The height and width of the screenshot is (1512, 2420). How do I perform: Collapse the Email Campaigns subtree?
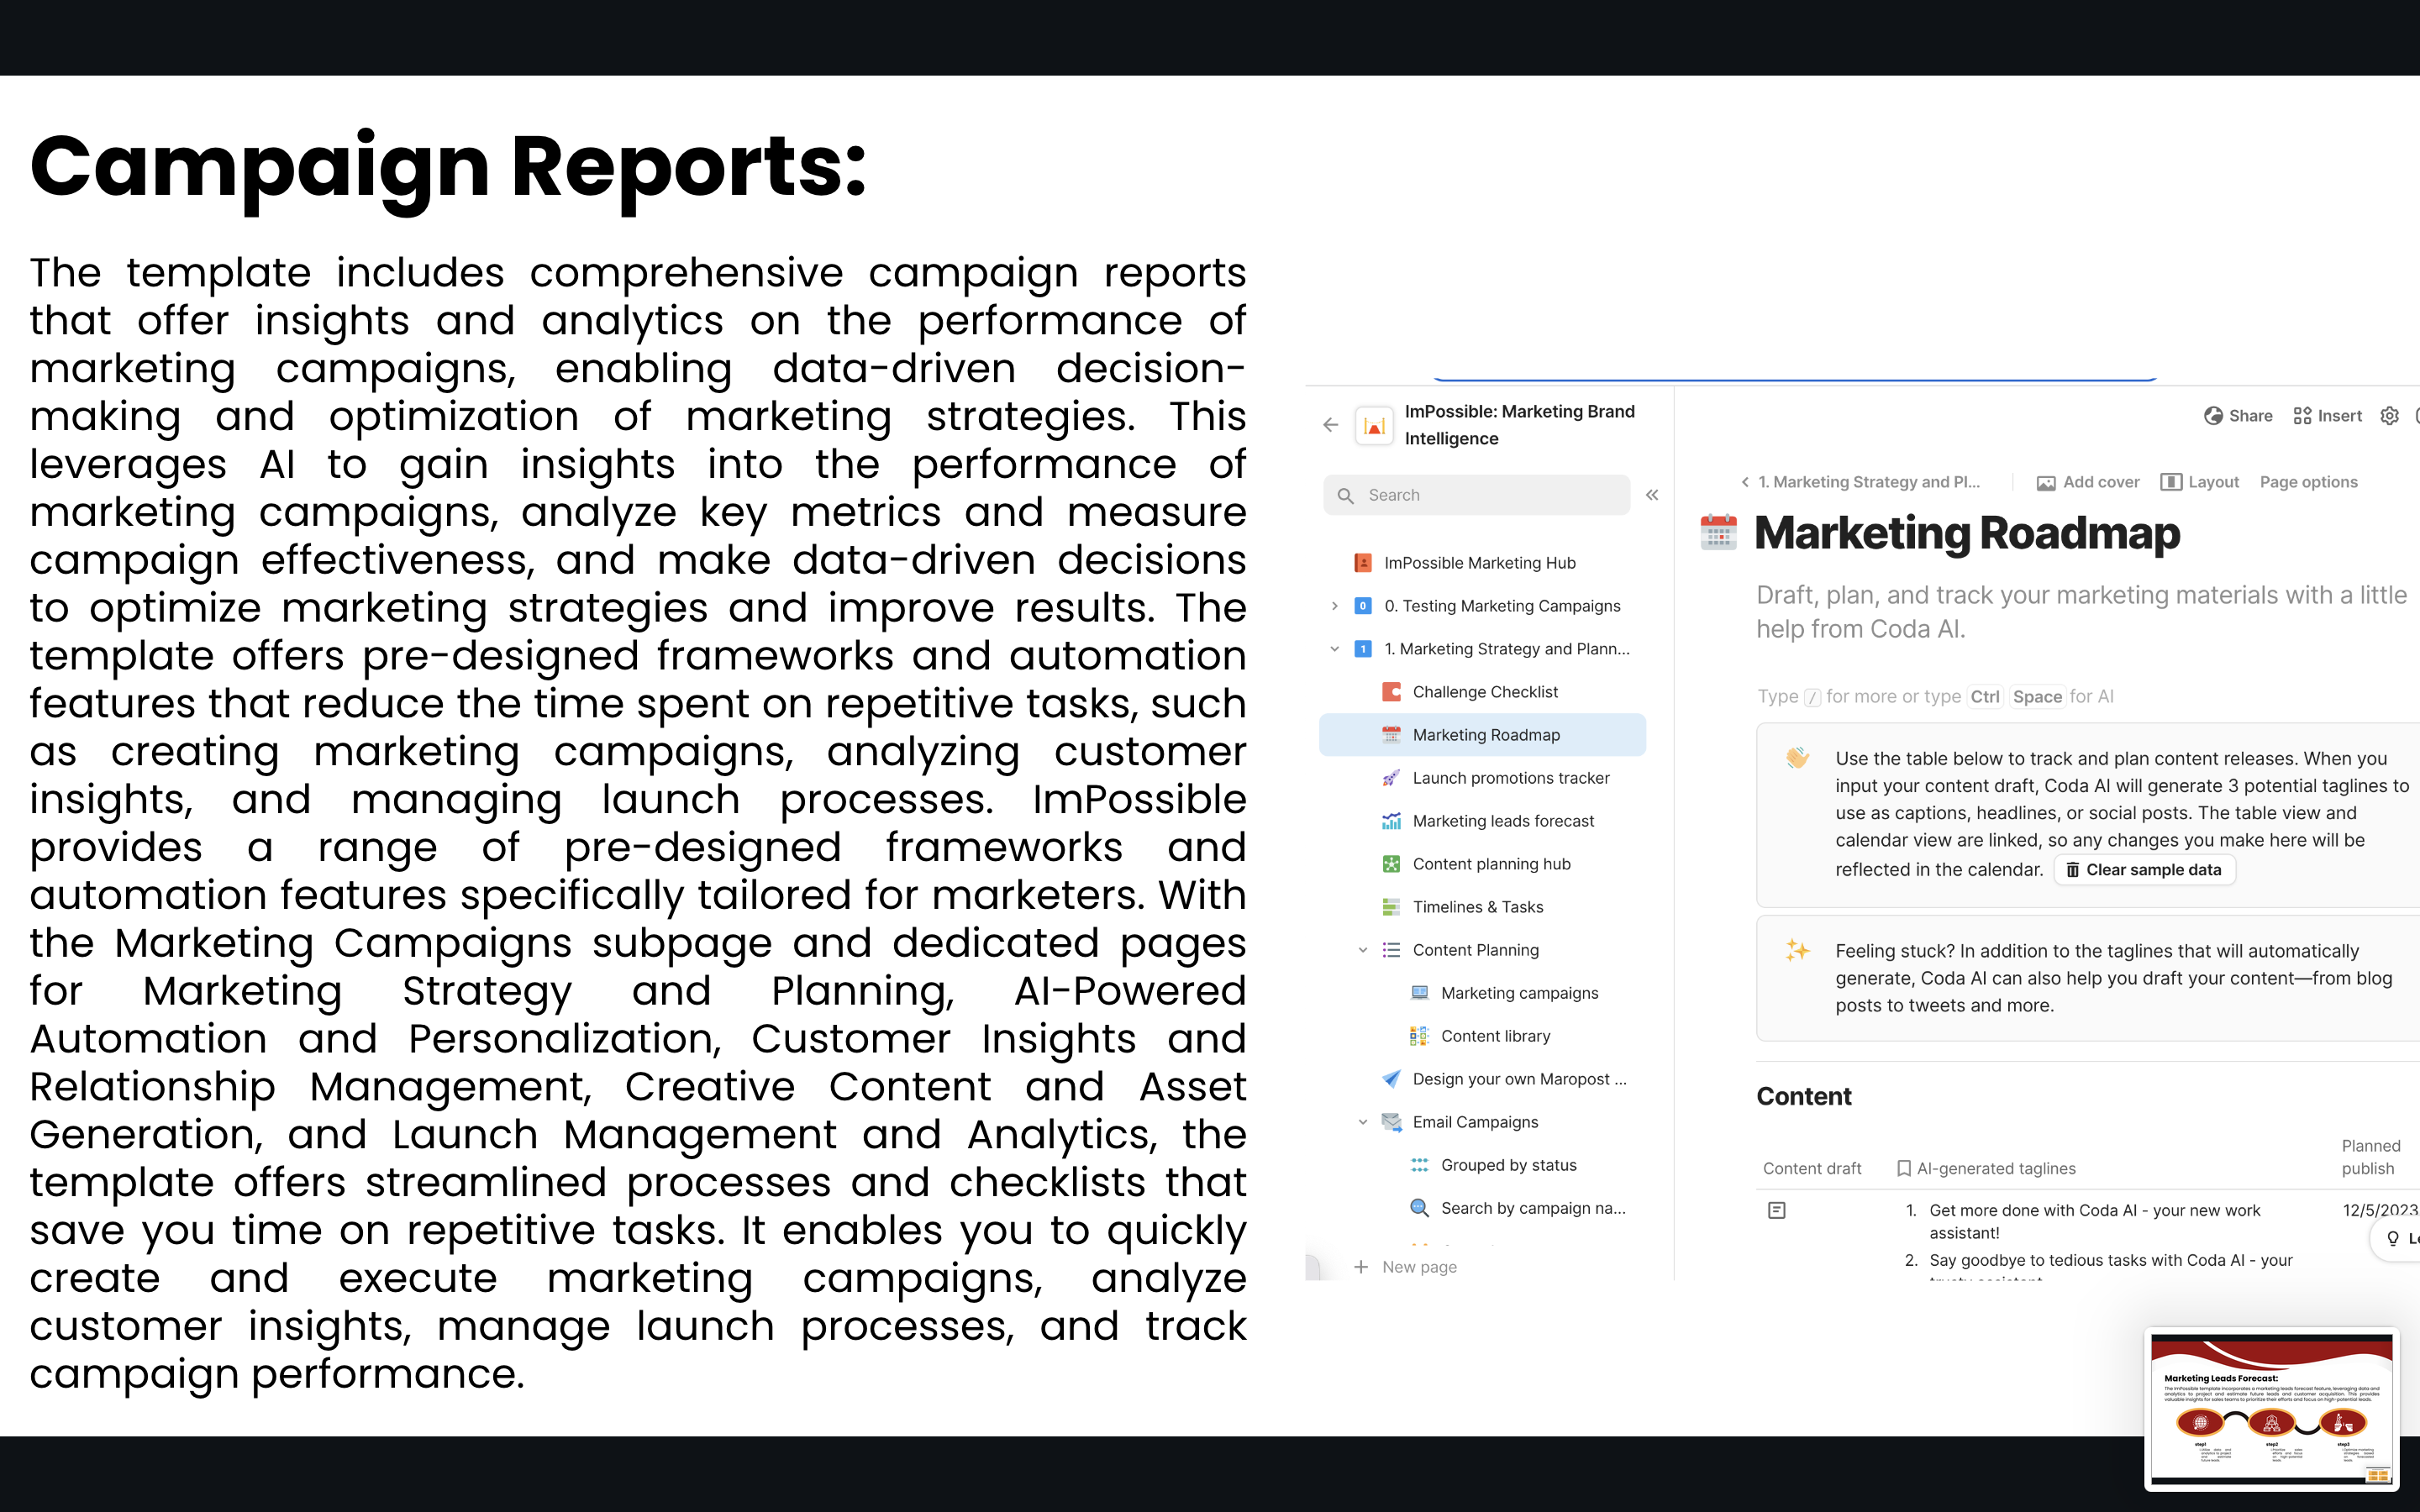1362,1122
